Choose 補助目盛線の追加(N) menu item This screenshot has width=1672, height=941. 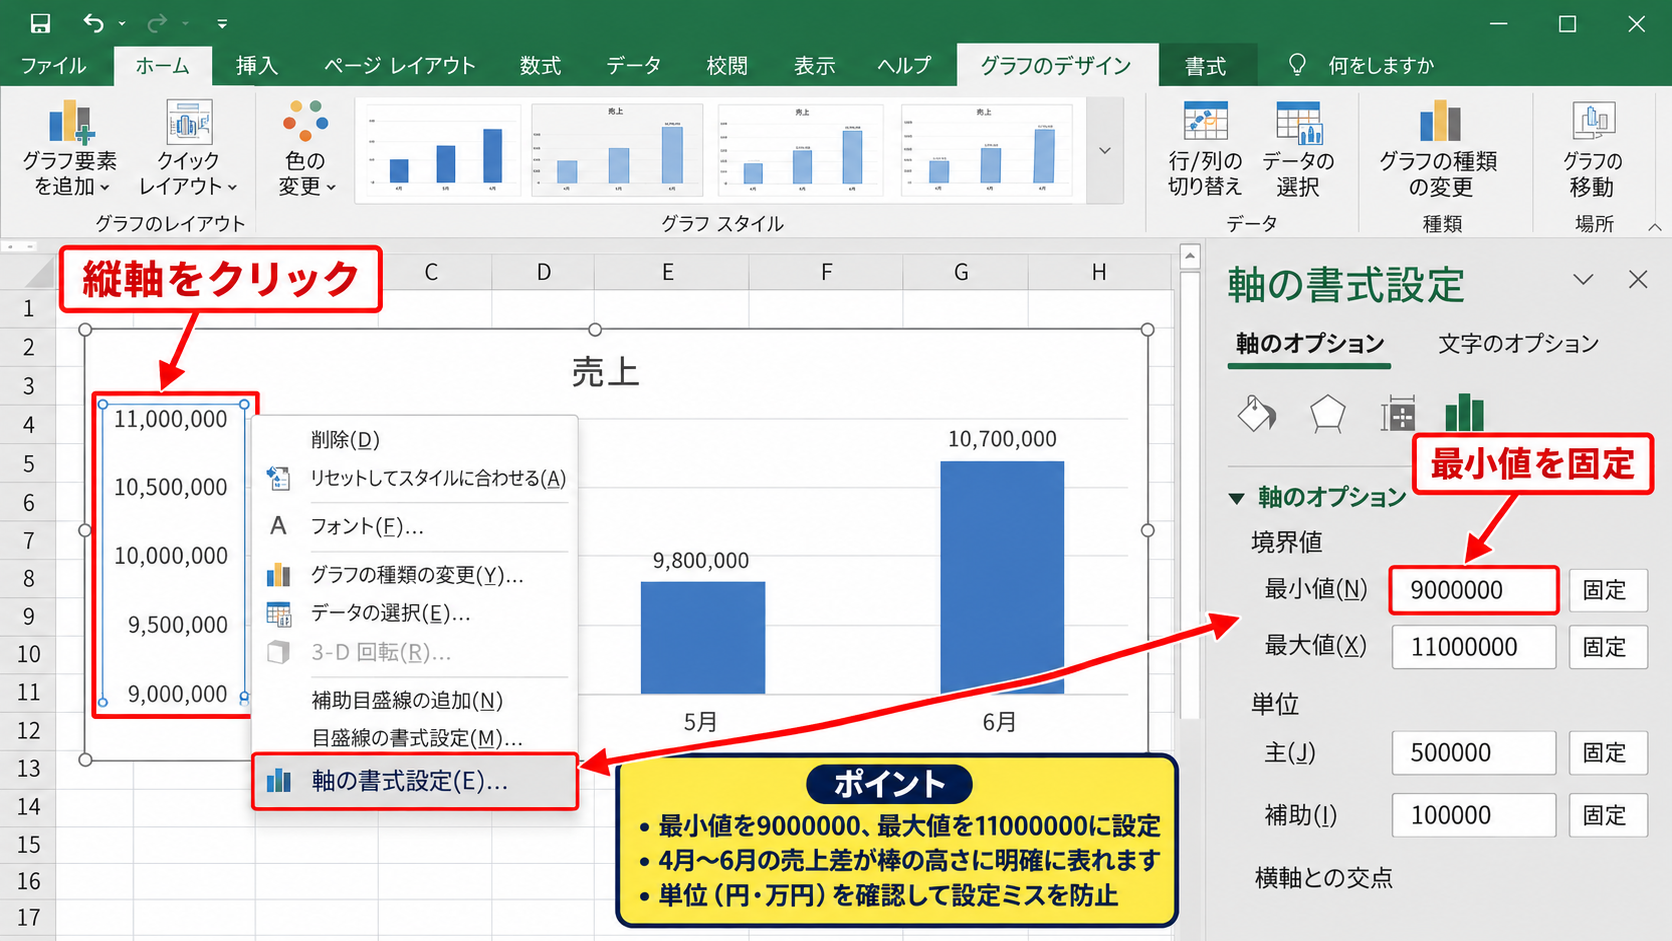point(415,700)
